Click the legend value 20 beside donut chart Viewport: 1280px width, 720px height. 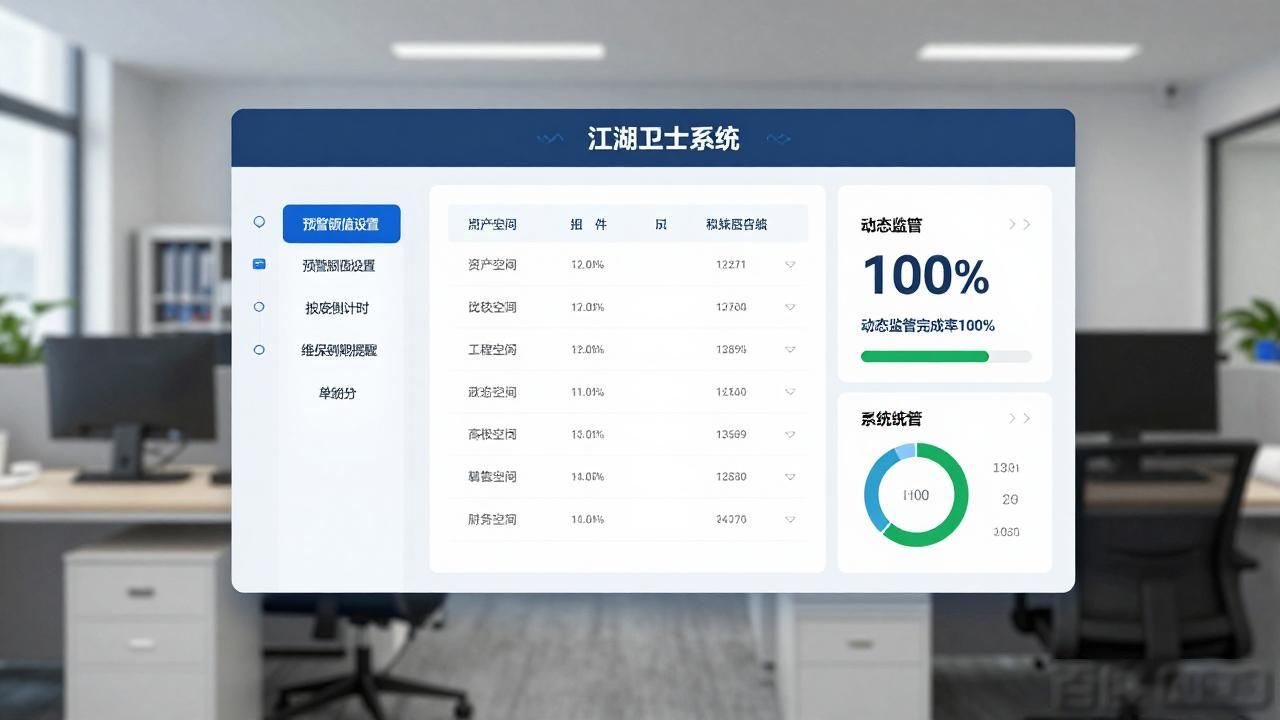(1010, 499)
